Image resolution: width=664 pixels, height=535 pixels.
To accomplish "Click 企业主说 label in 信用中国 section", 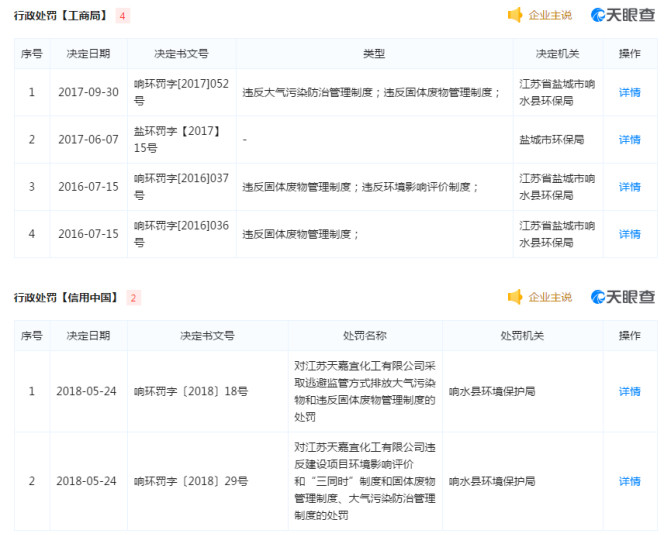I will click(x=550, y=297).
